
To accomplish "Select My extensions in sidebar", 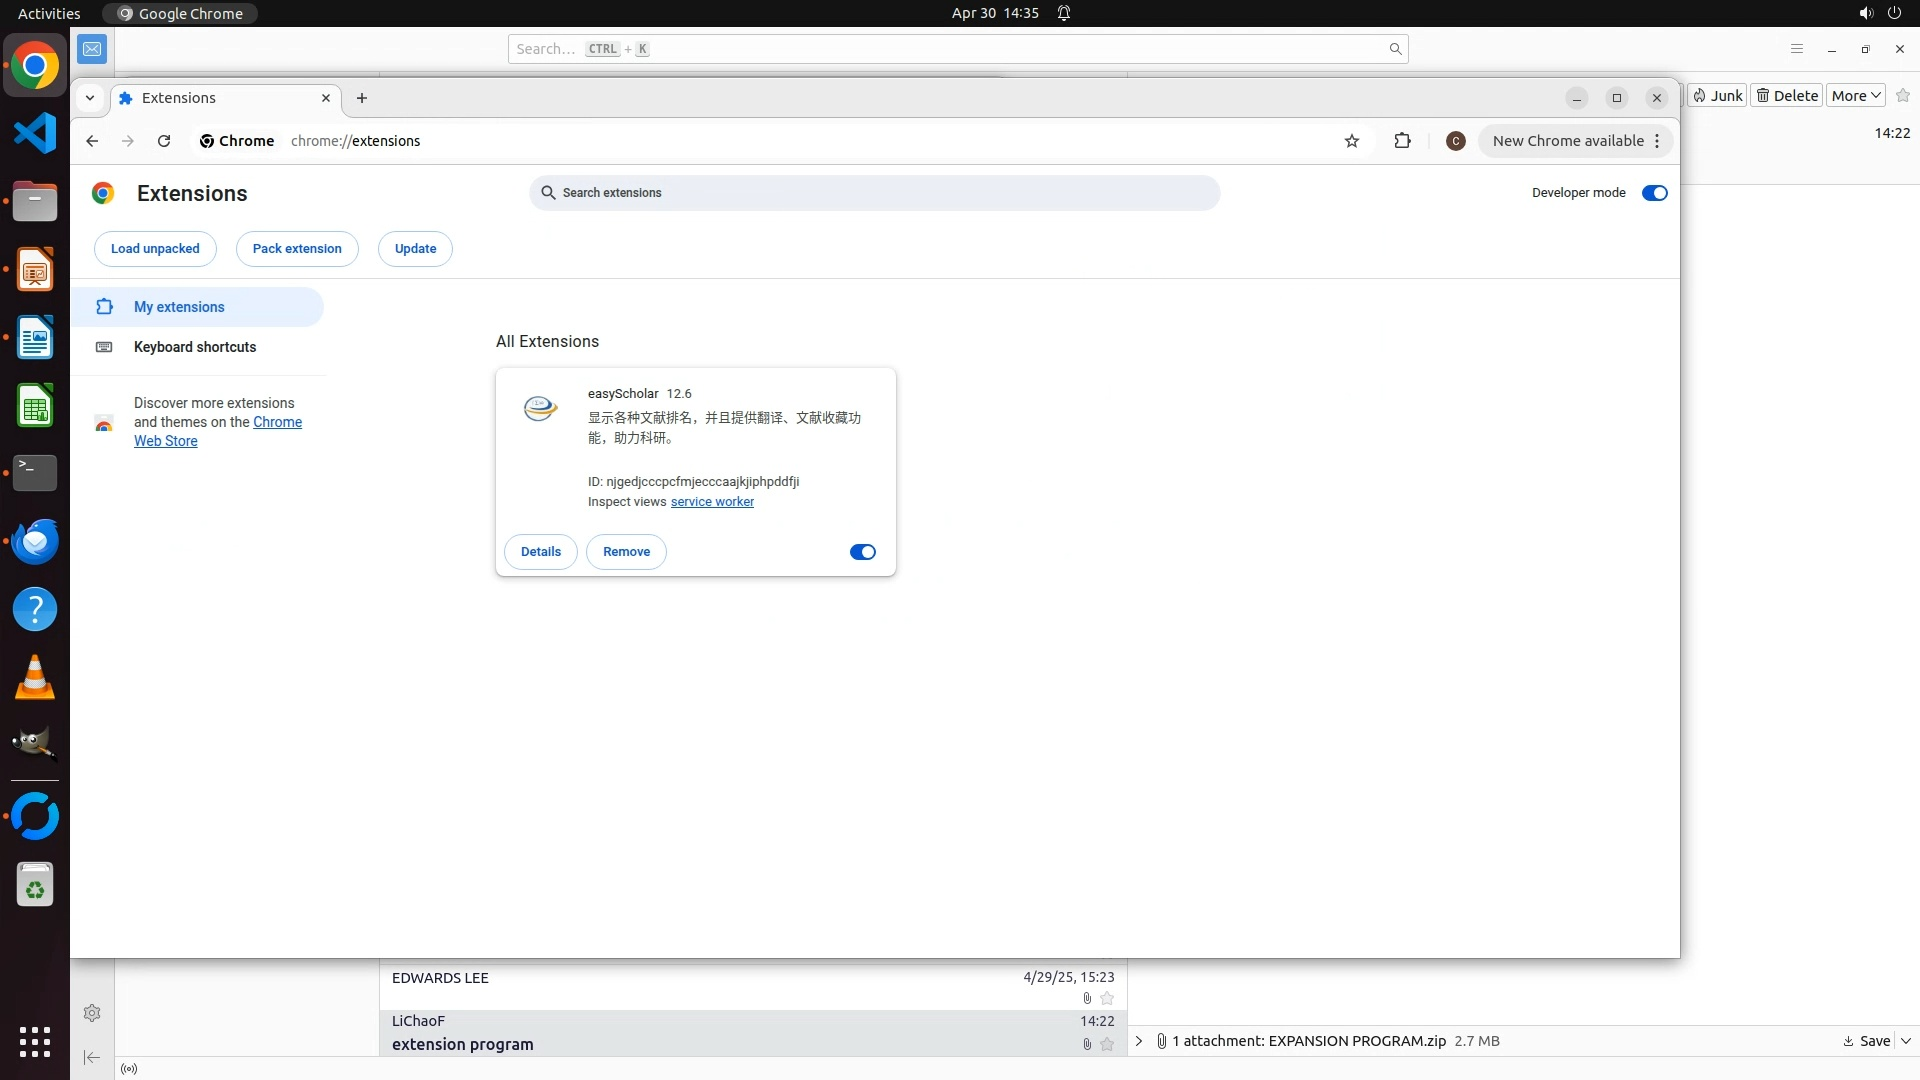I will 179,307.
